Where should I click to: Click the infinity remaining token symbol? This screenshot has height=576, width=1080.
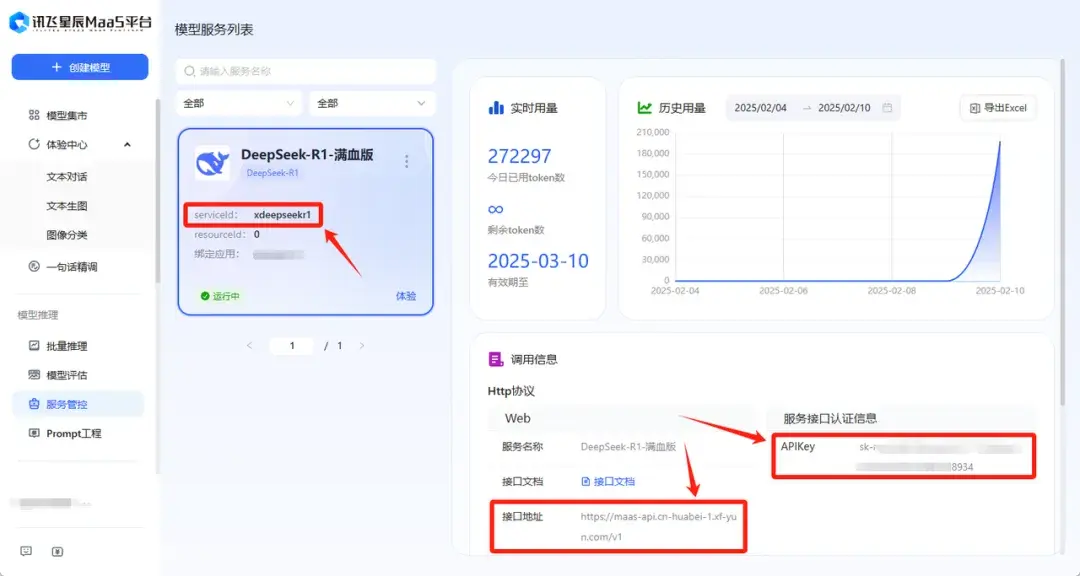495,209
